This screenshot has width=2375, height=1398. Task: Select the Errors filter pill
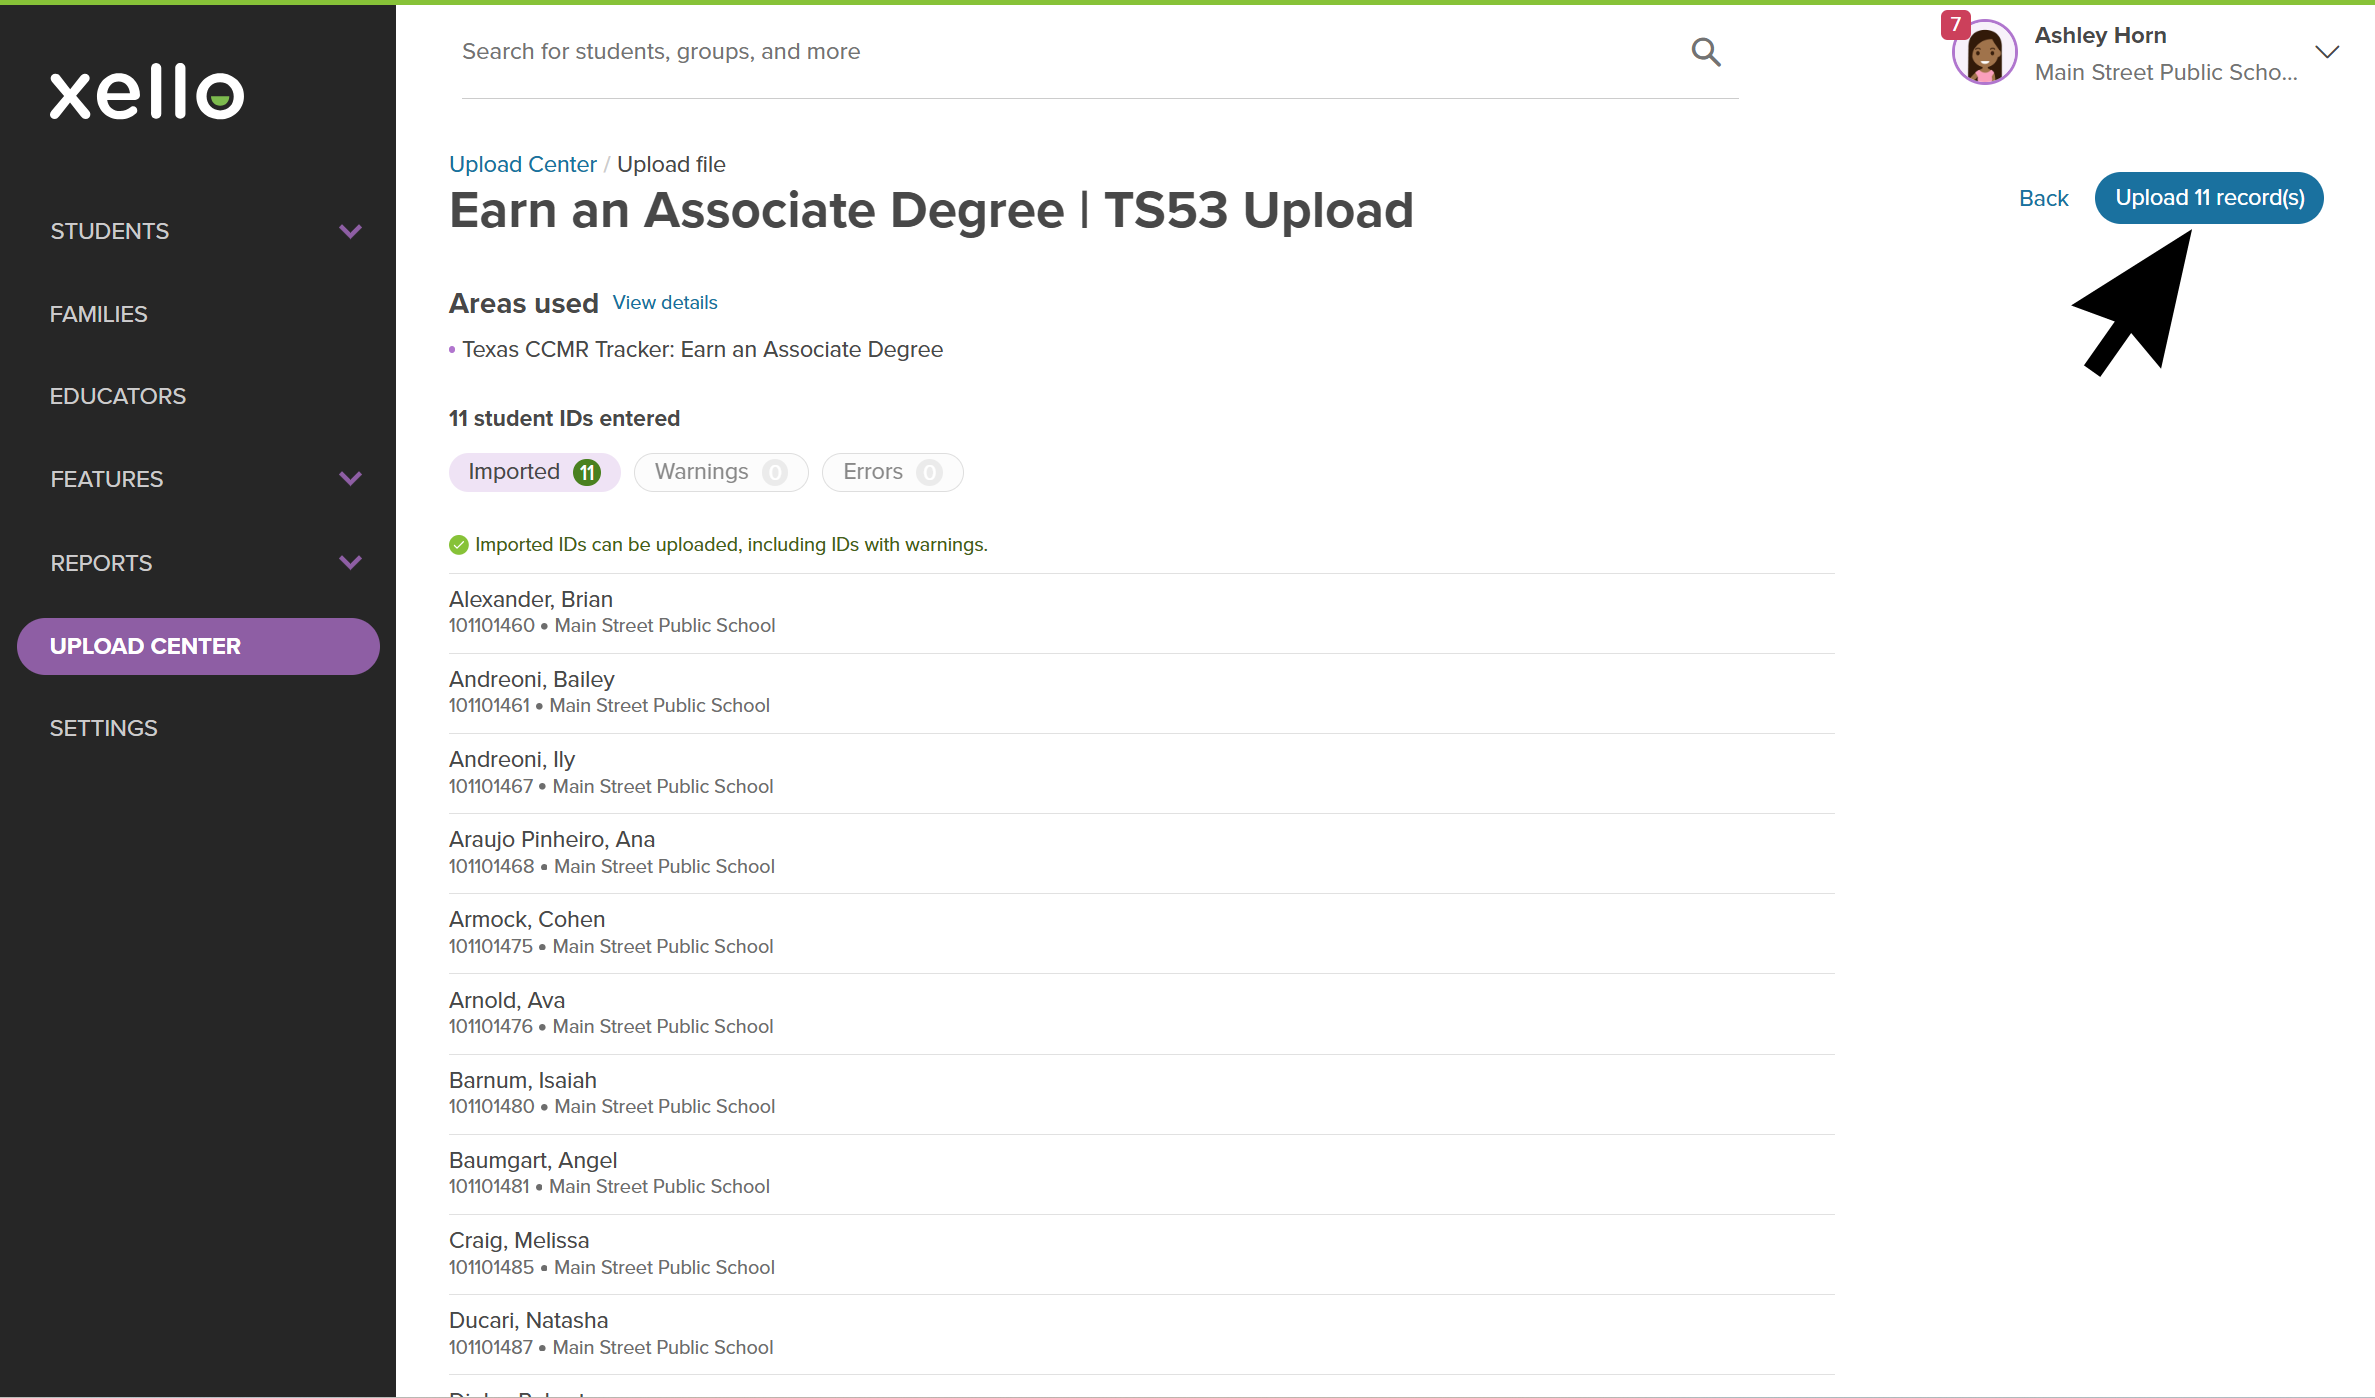tap(891, 472)
